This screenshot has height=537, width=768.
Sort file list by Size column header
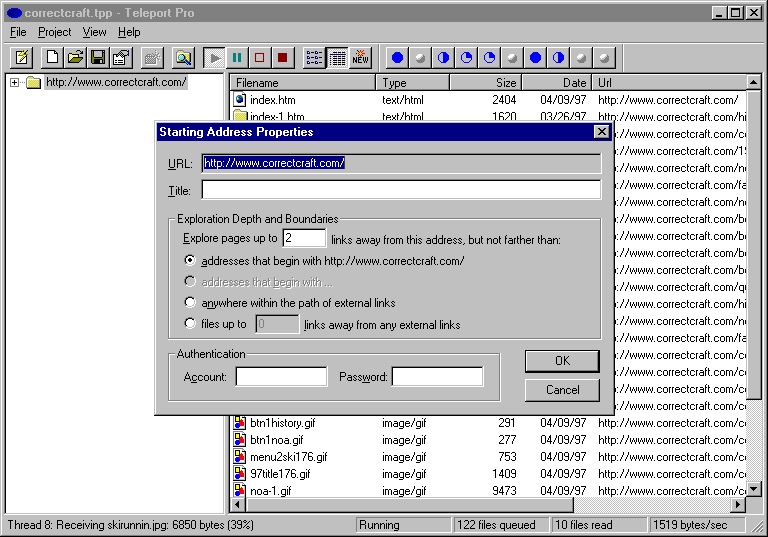click(485, 83)
